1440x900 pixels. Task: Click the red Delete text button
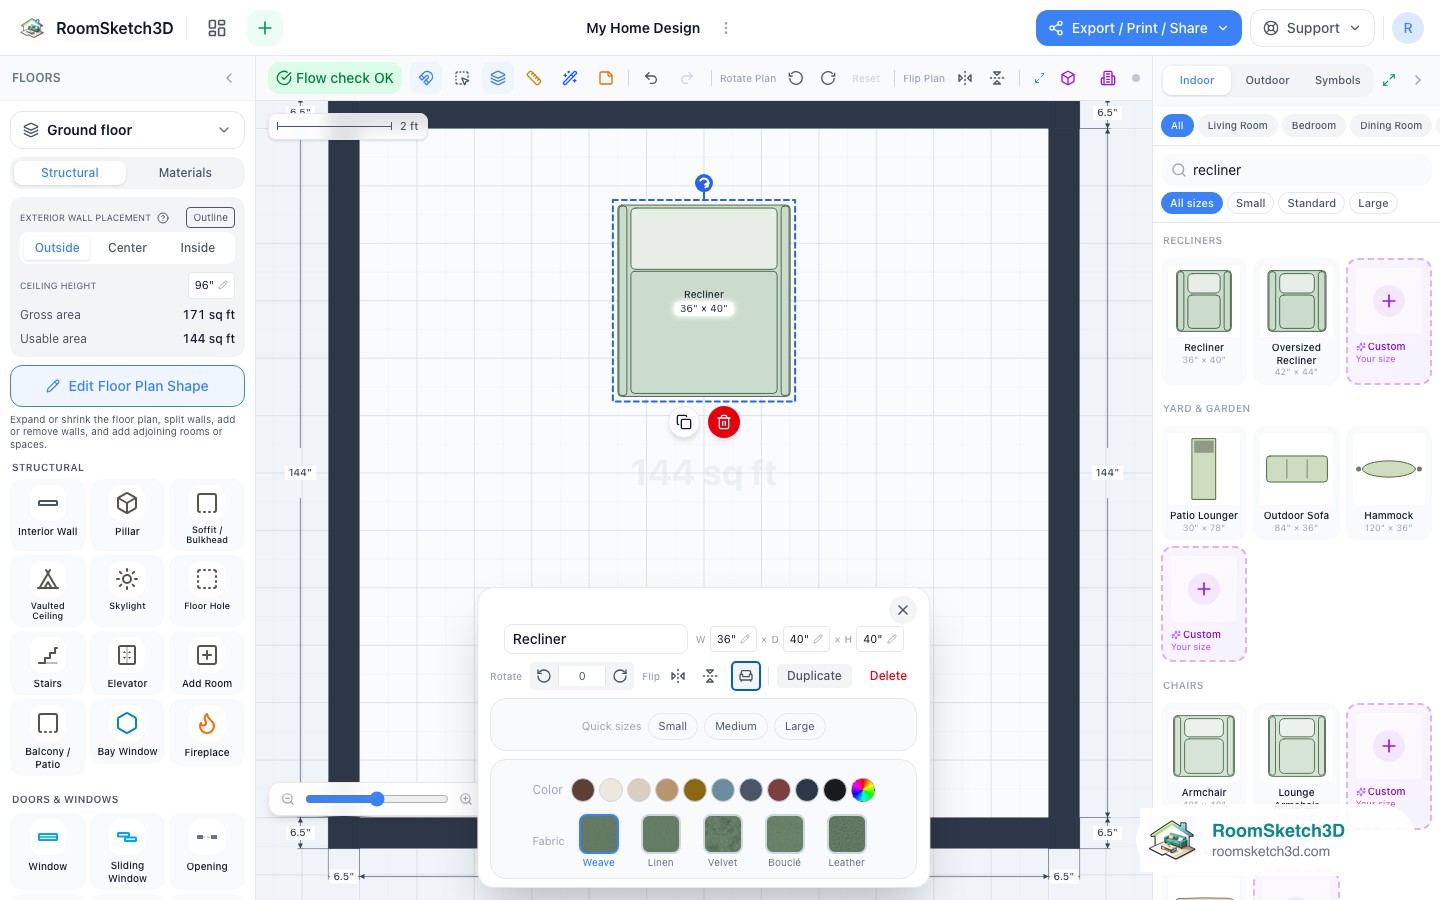[x=888, y=676]
